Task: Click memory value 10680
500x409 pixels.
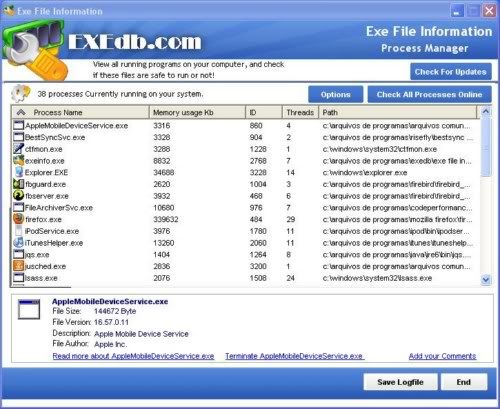Action: coord(164,208)
